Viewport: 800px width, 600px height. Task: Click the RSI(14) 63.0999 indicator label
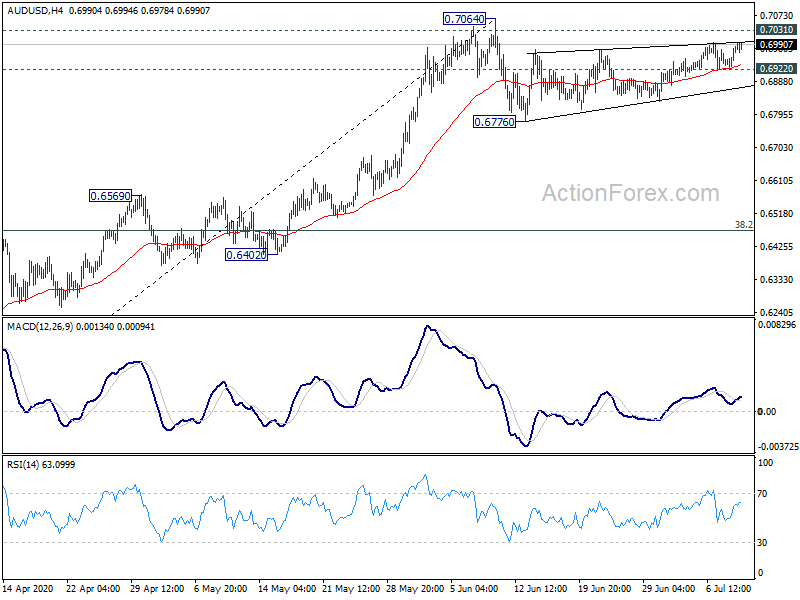pyautogui.click(x=41, y=464)
